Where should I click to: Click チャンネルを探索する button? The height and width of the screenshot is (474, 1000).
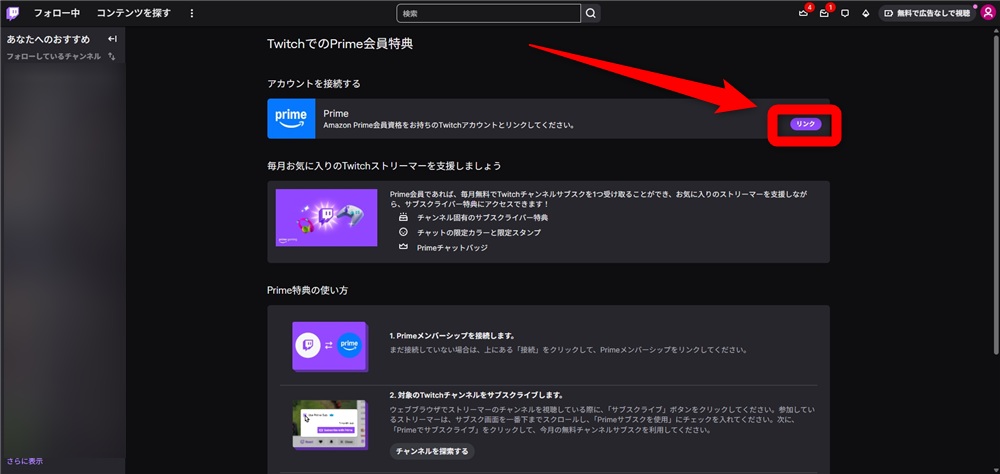(432, 452)
